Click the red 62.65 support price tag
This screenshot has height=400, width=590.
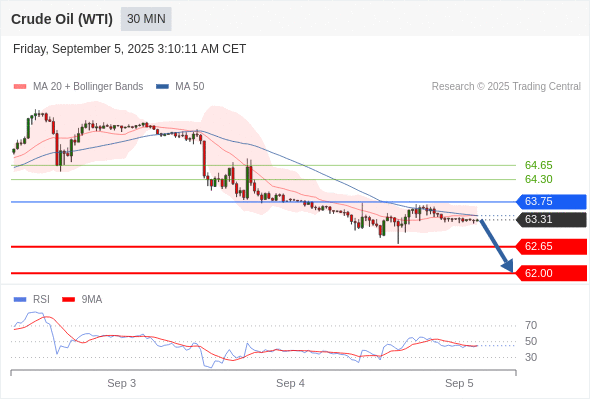point(551,246)
